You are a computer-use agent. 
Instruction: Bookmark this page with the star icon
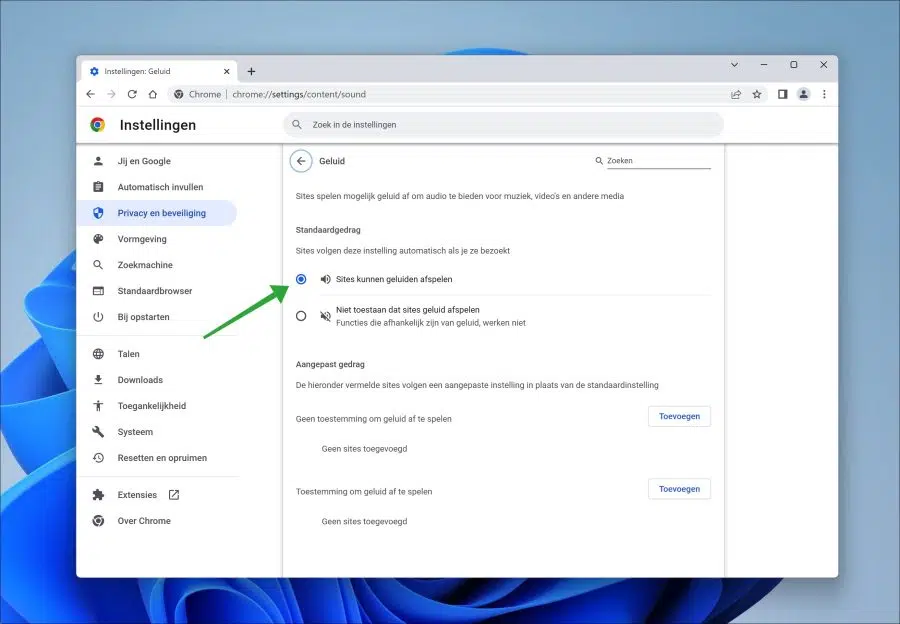[x=757, y=94]
